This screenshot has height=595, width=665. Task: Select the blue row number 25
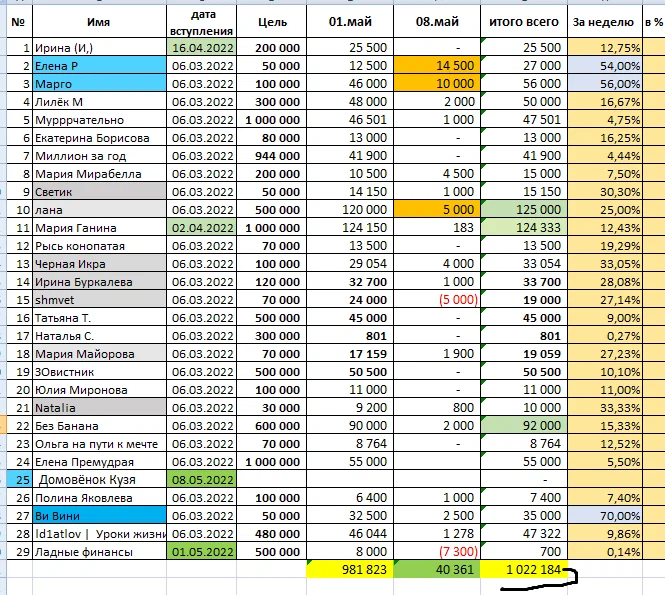(20, 480)
